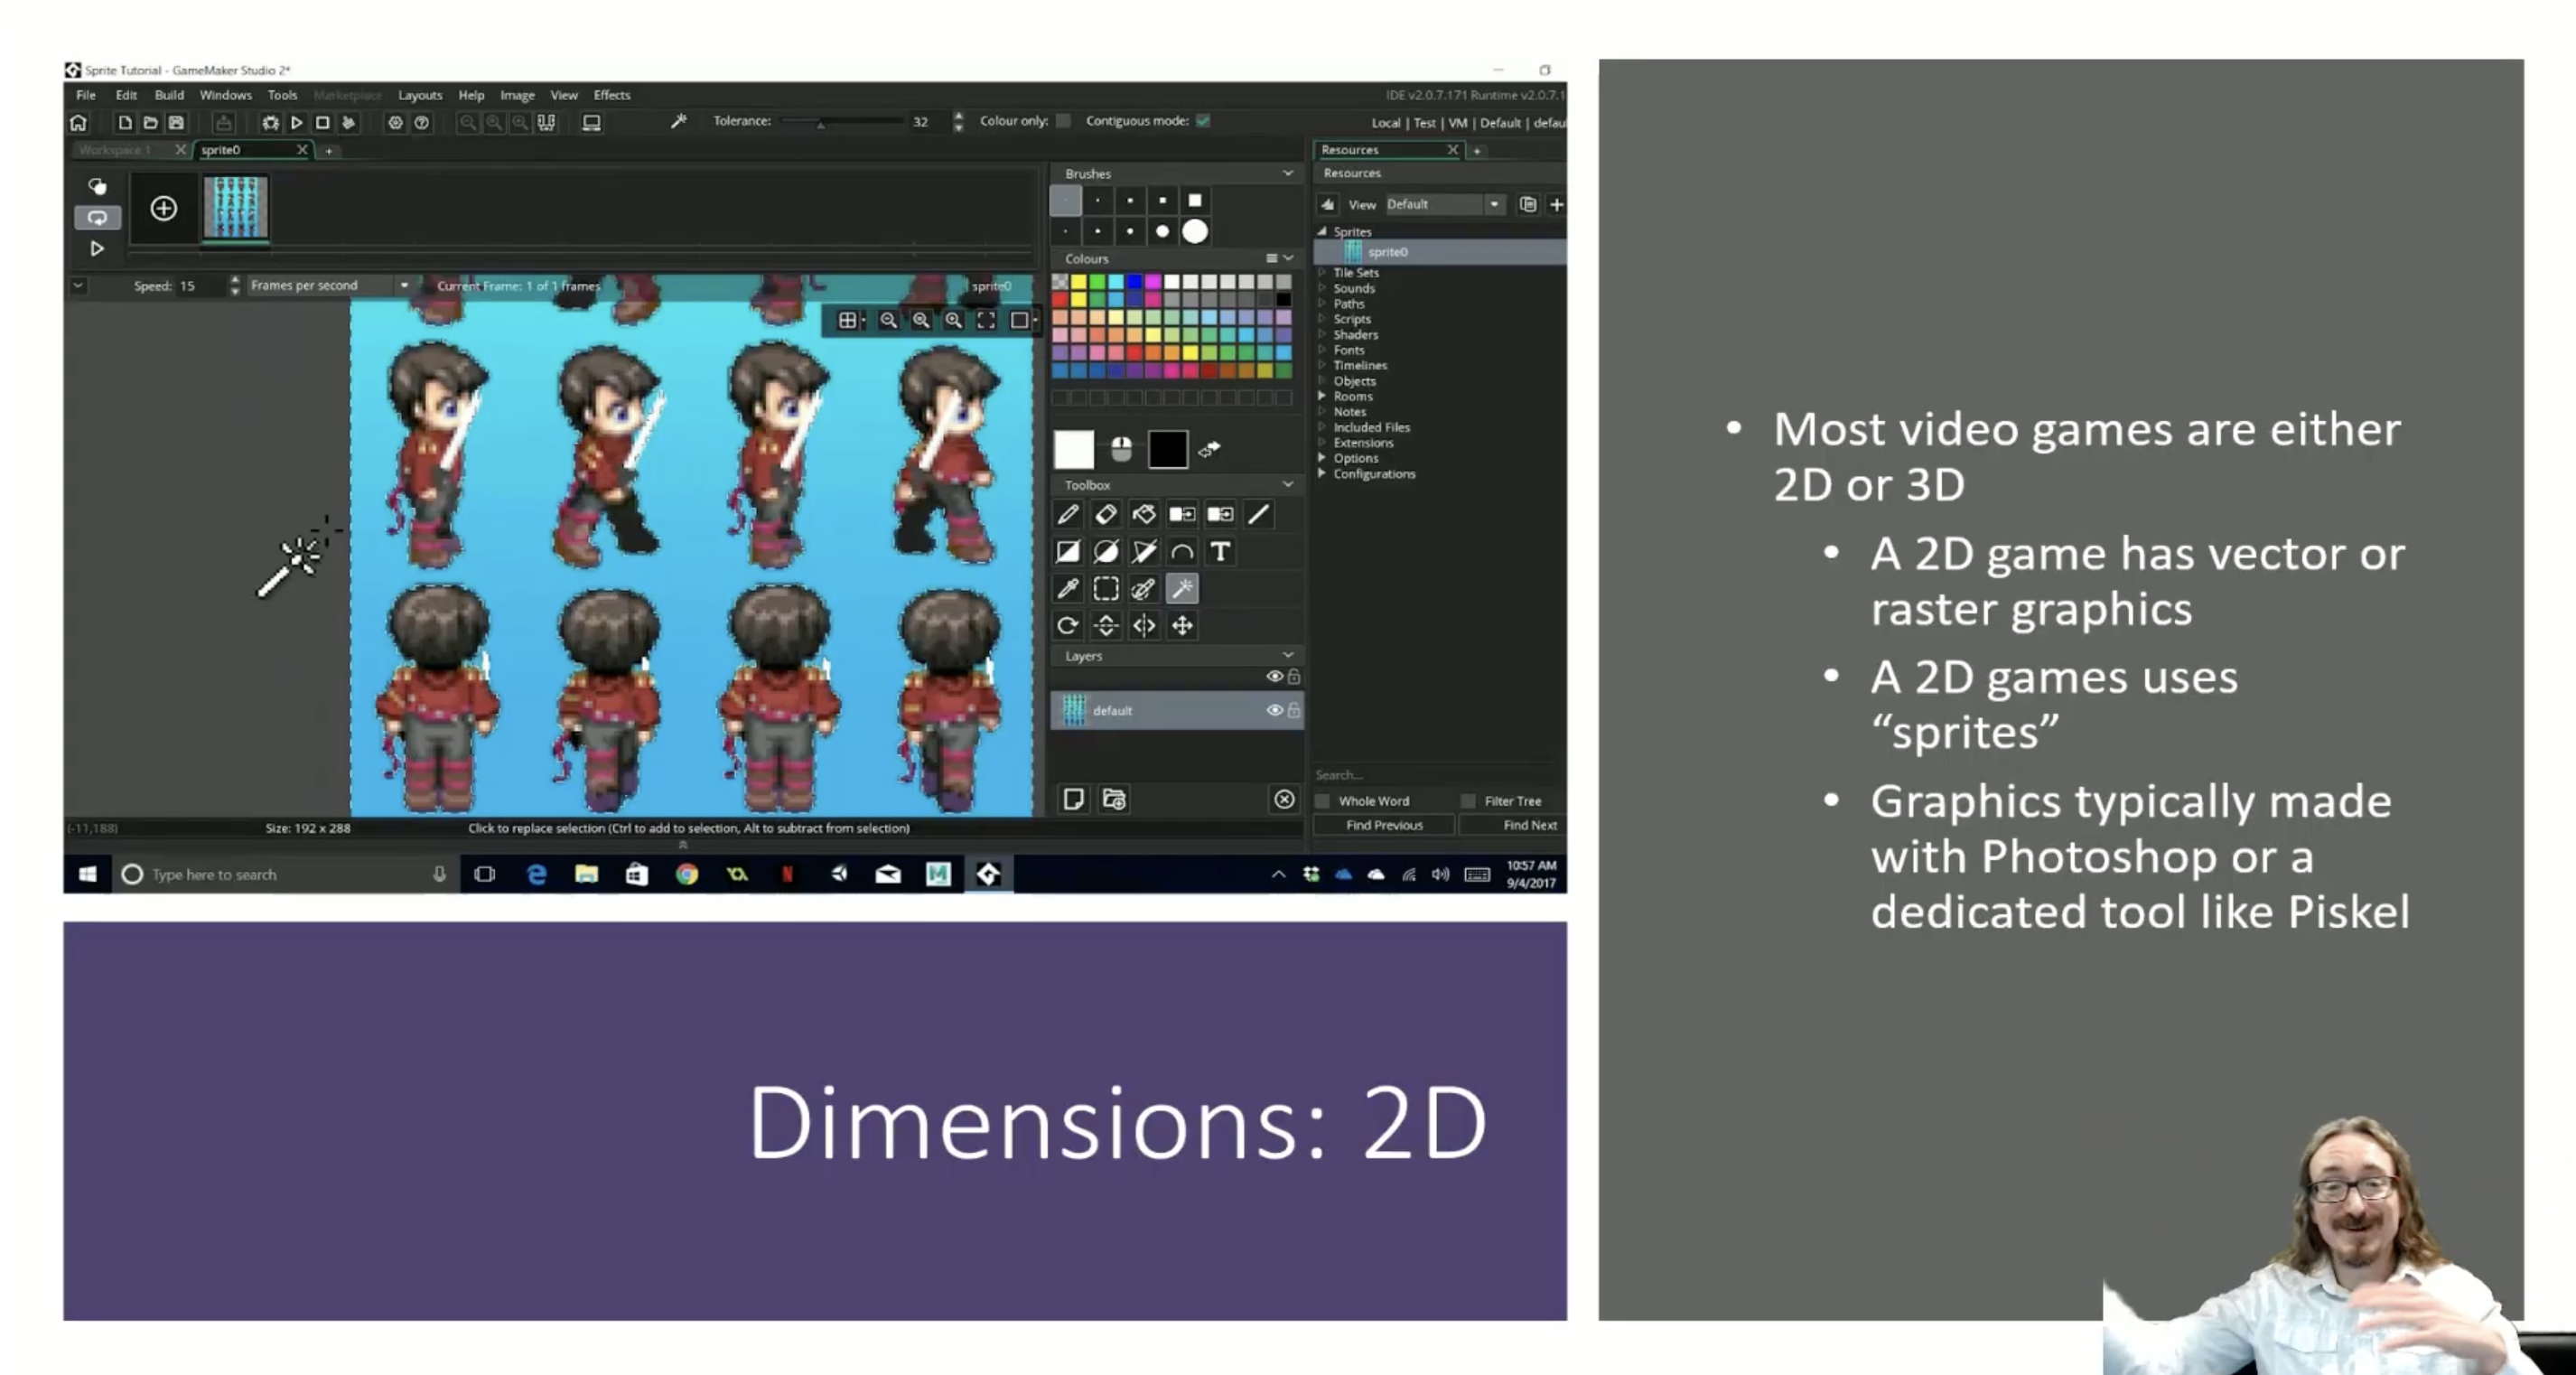Toggle animation loop mode button

(97, 217)
